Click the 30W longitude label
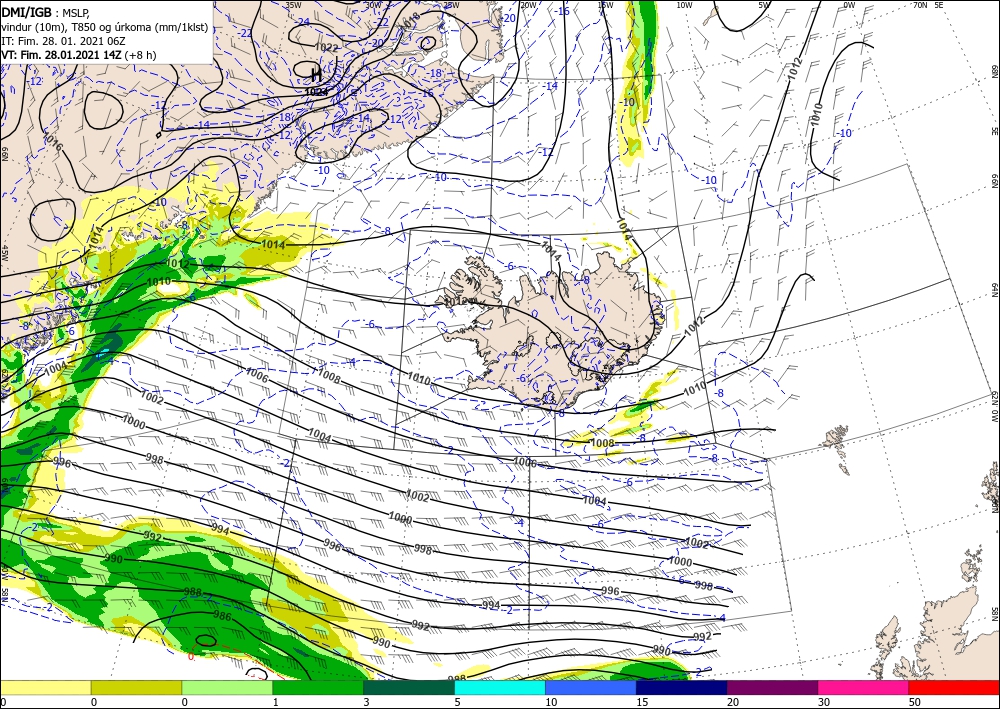The image size is (1000, 709). click(373, 5)
